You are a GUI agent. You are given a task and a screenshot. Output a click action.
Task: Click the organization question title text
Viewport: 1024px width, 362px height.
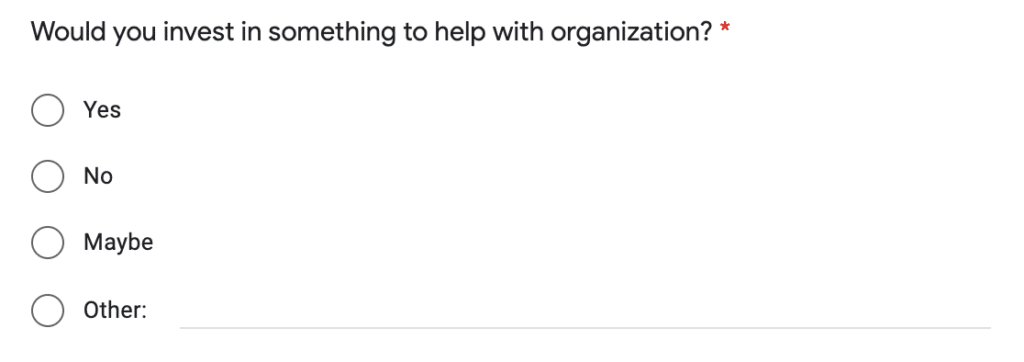(x=371, y=32)
